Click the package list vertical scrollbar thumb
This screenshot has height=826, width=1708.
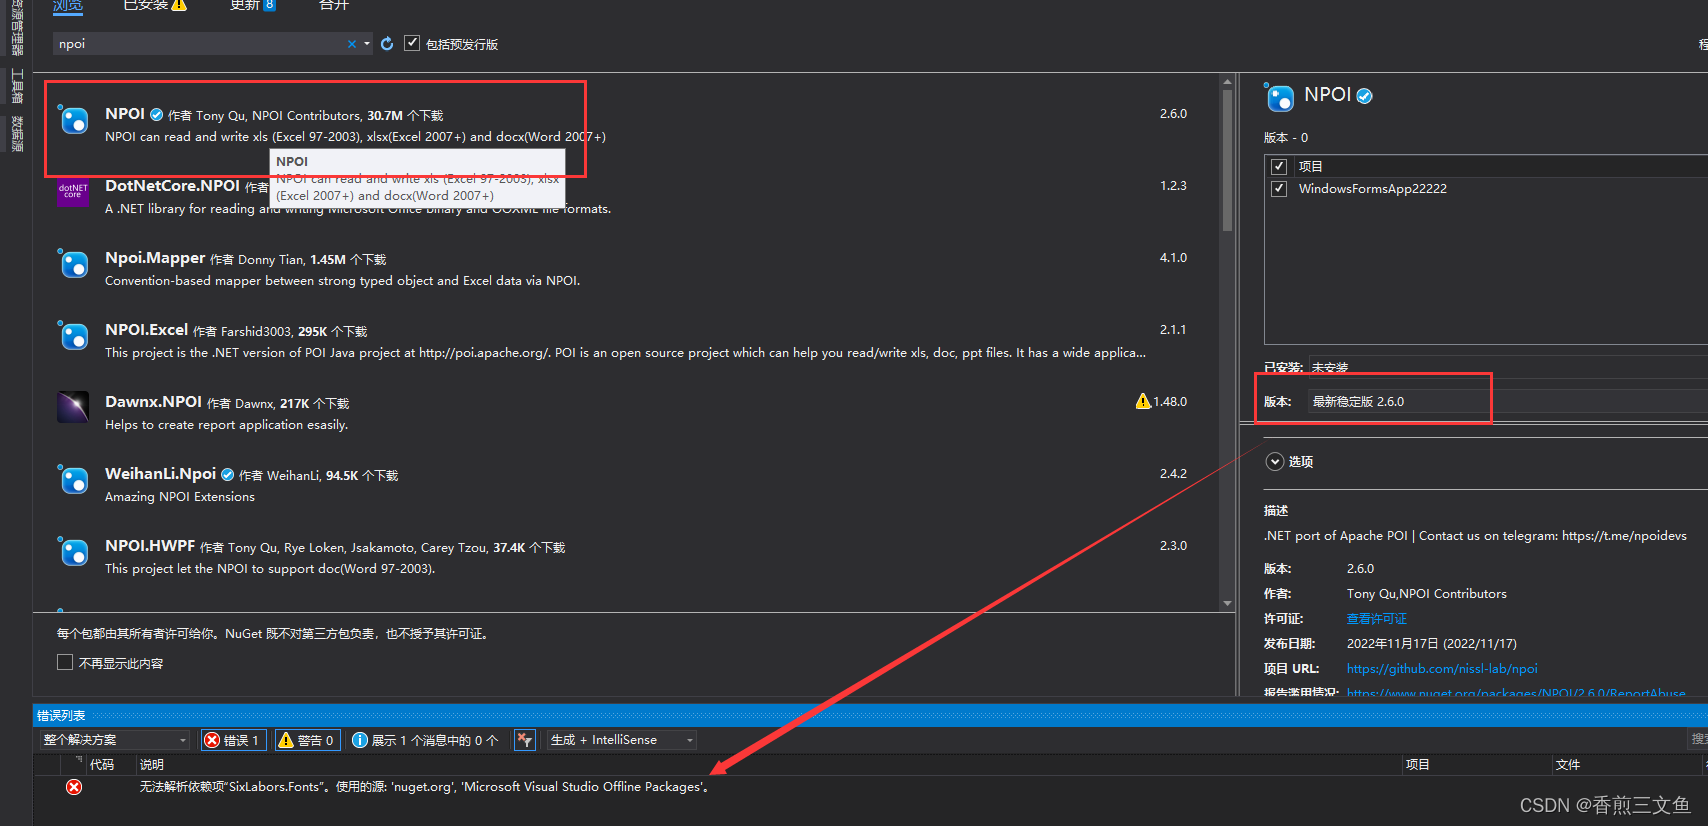(1227, 161)
